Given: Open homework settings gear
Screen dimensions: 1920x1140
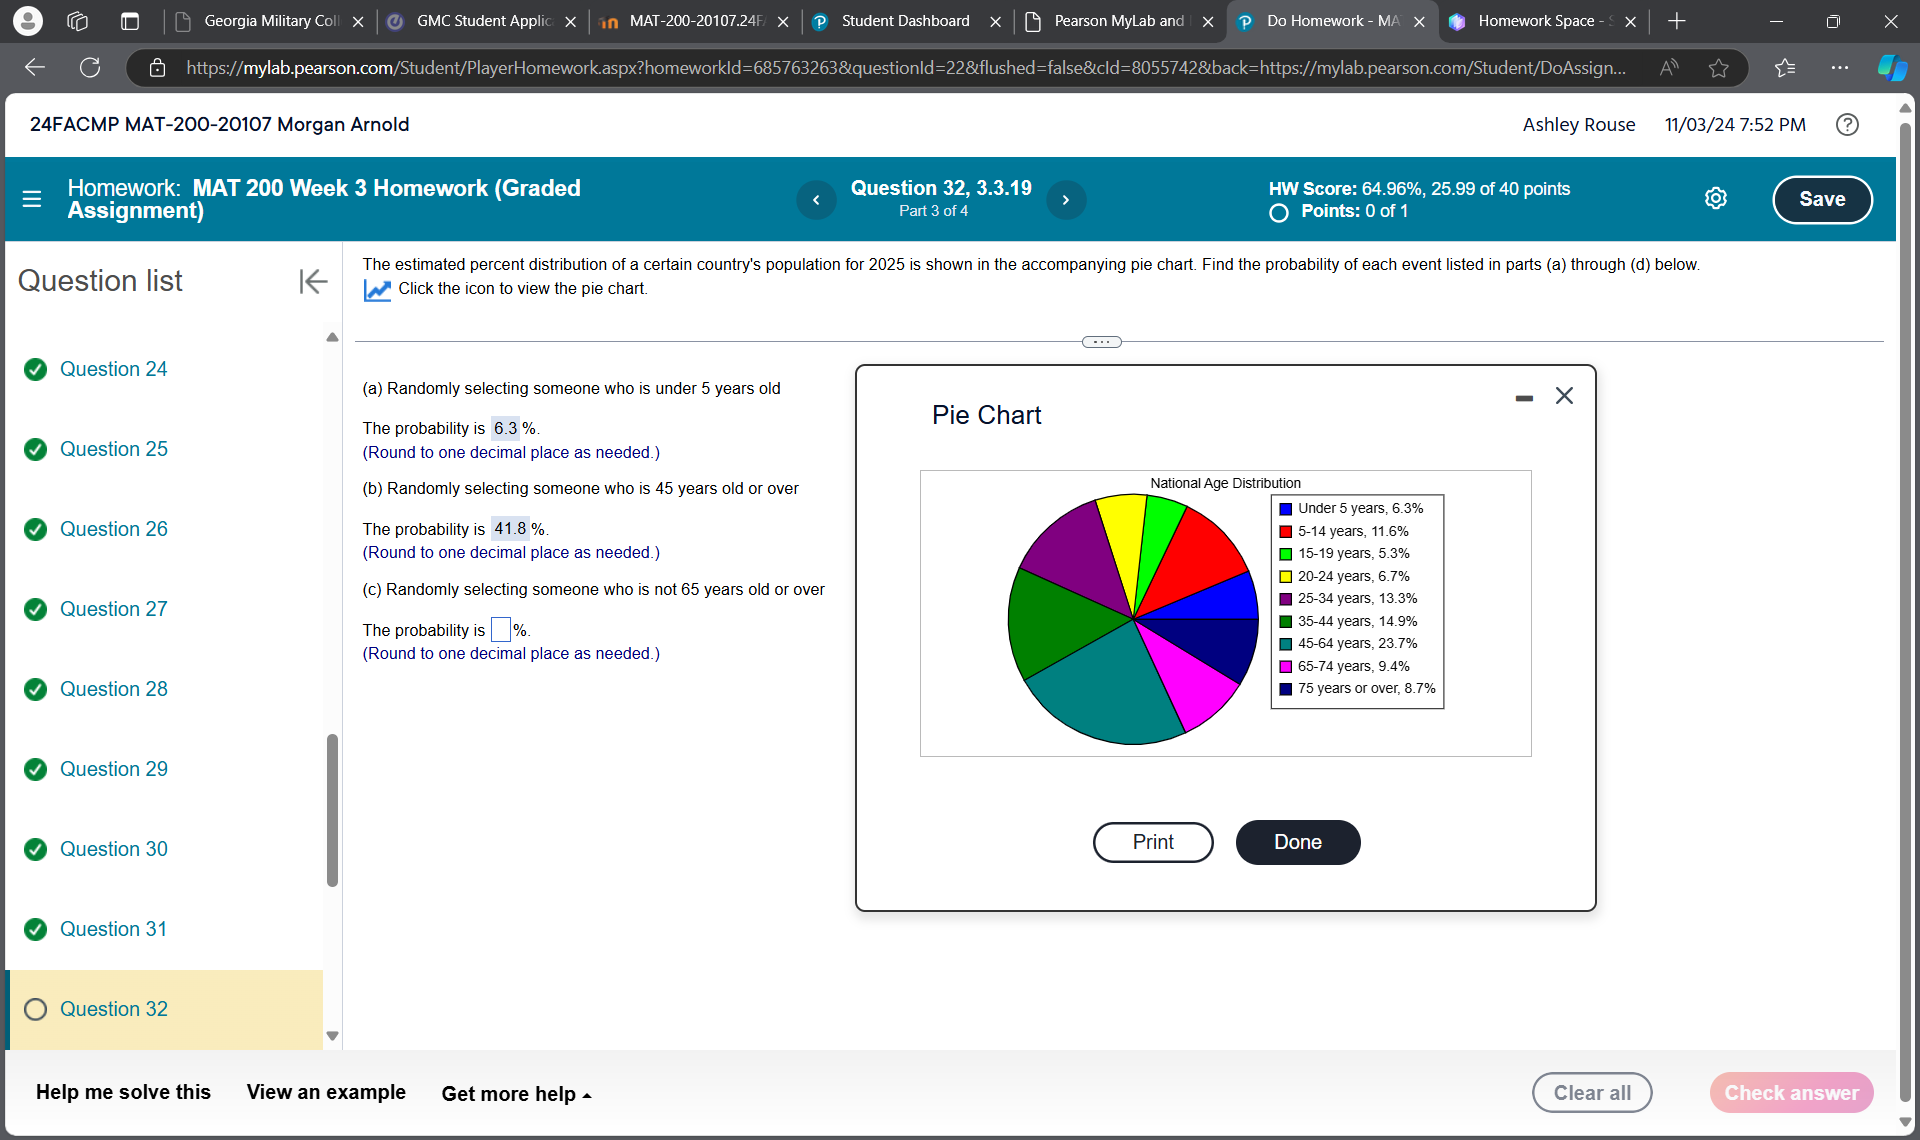Looking at the screenshot, I should 1716,198.
